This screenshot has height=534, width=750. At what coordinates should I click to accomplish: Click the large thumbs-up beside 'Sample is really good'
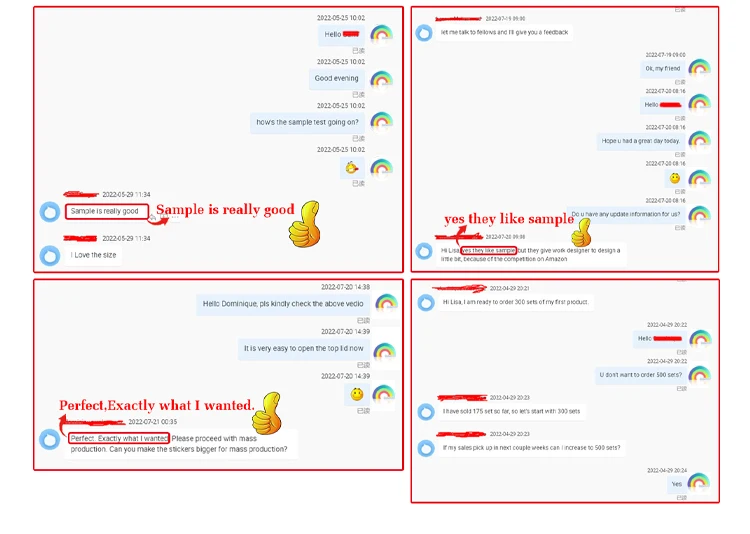pyautogui.click(x=305, y=224)
